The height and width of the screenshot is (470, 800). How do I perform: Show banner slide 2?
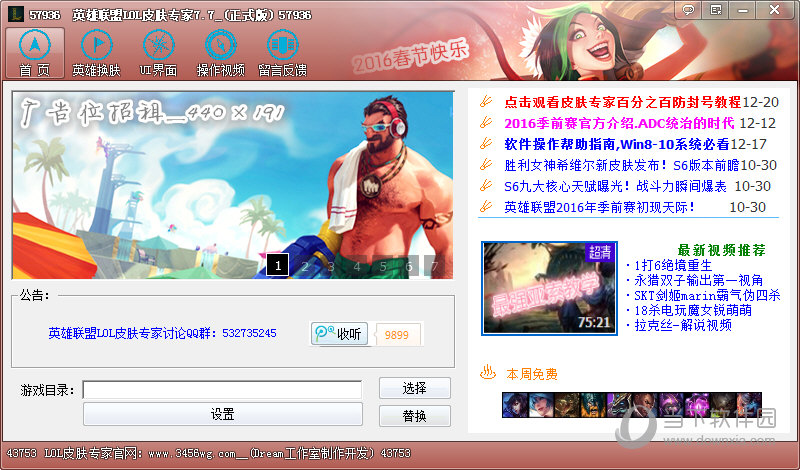click(x=305, y=266)
